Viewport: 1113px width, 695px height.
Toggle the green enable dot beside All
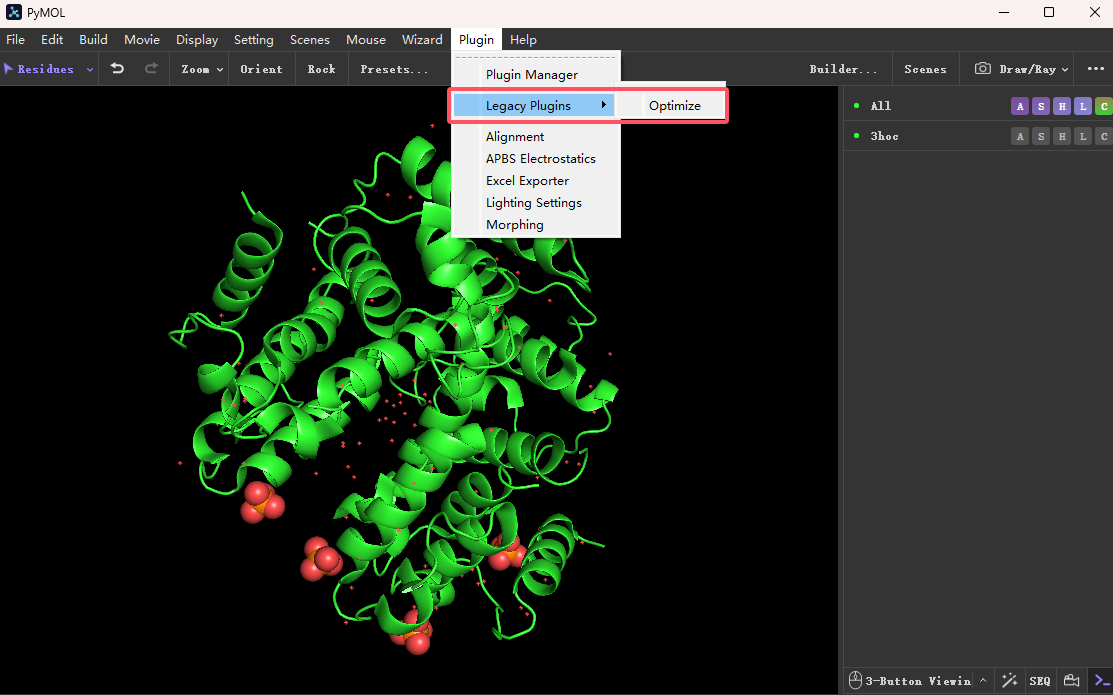click(x=855, y=106)
